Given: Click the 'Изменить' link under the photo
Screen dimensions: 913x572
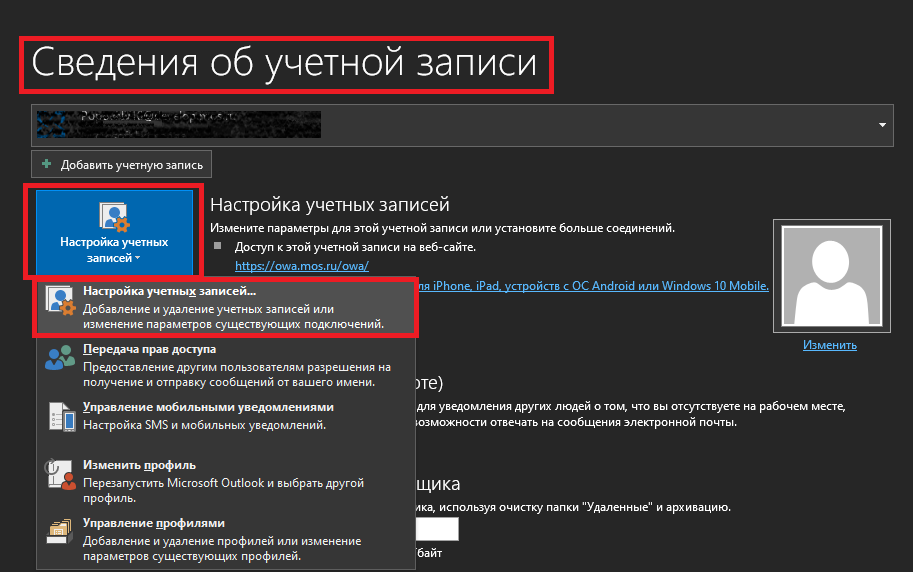Looking at the screenshot, I should click(x=830, y=345).
